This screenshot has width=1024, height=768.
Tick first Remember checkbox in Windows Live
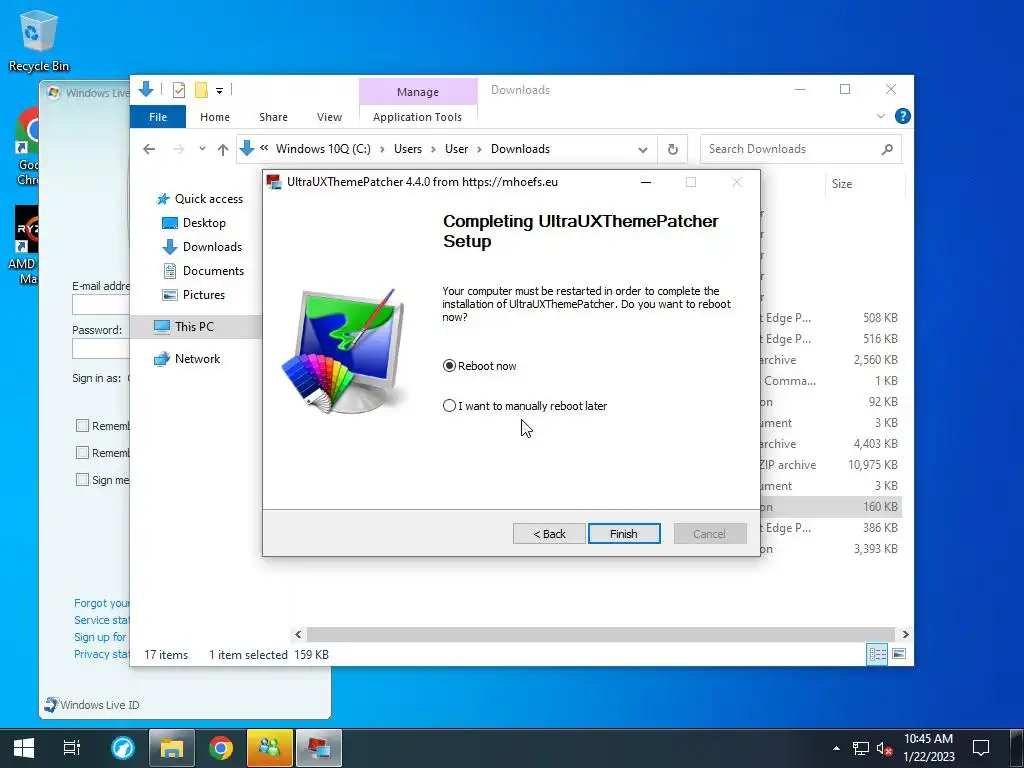tap(82, 426)
